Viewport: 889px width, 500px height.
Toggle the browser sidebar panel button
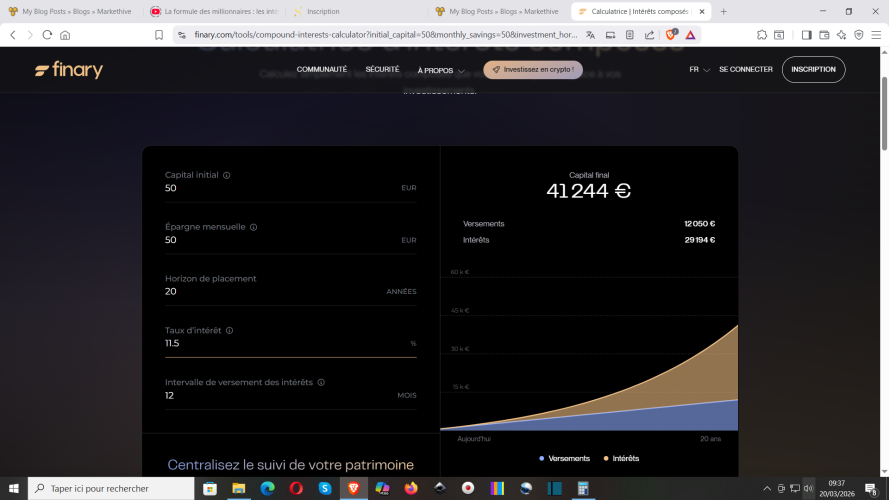pyautogui.click(x=807, y=34)
